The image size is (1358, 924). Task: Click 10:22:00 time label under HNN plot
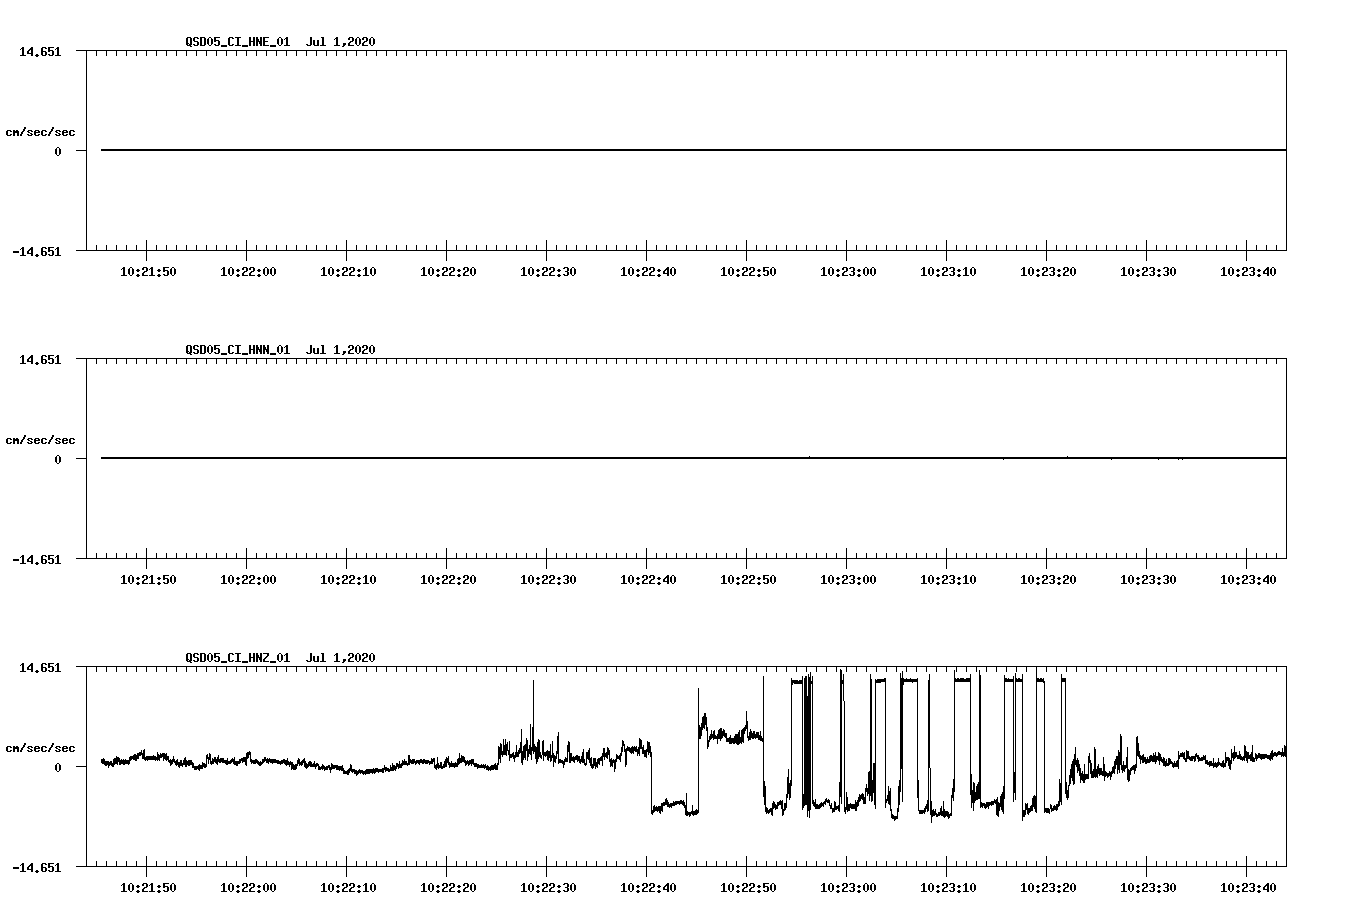[x=248, y=579]
